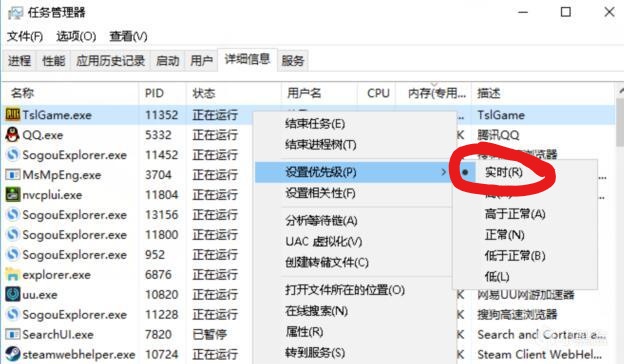Click the uu.exe accelerator icon
Image resolution: width=624 pixels, height=364 pixels.
click(12, 294)
